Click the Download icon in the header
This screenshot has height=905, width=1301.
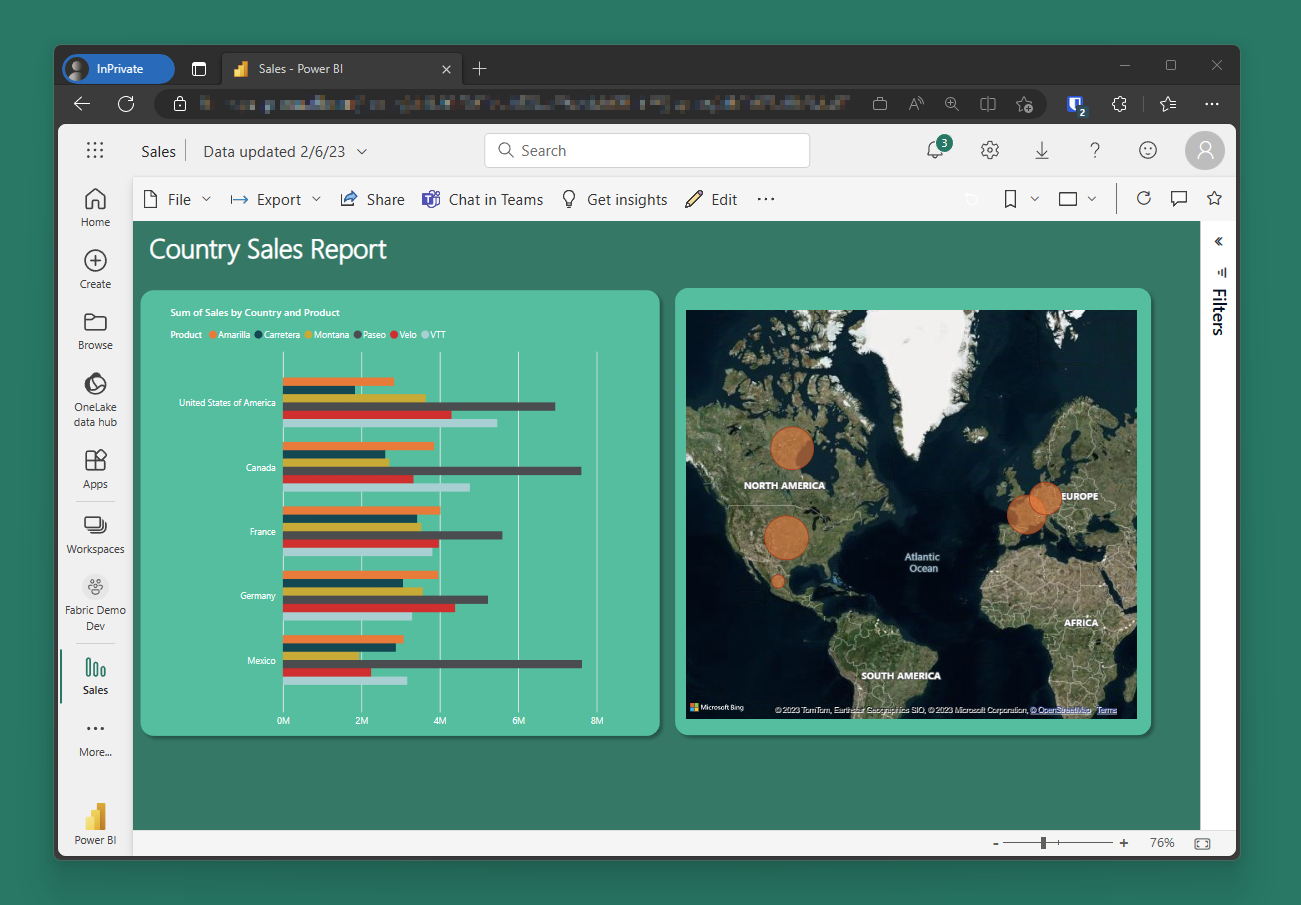point(1042,150)
